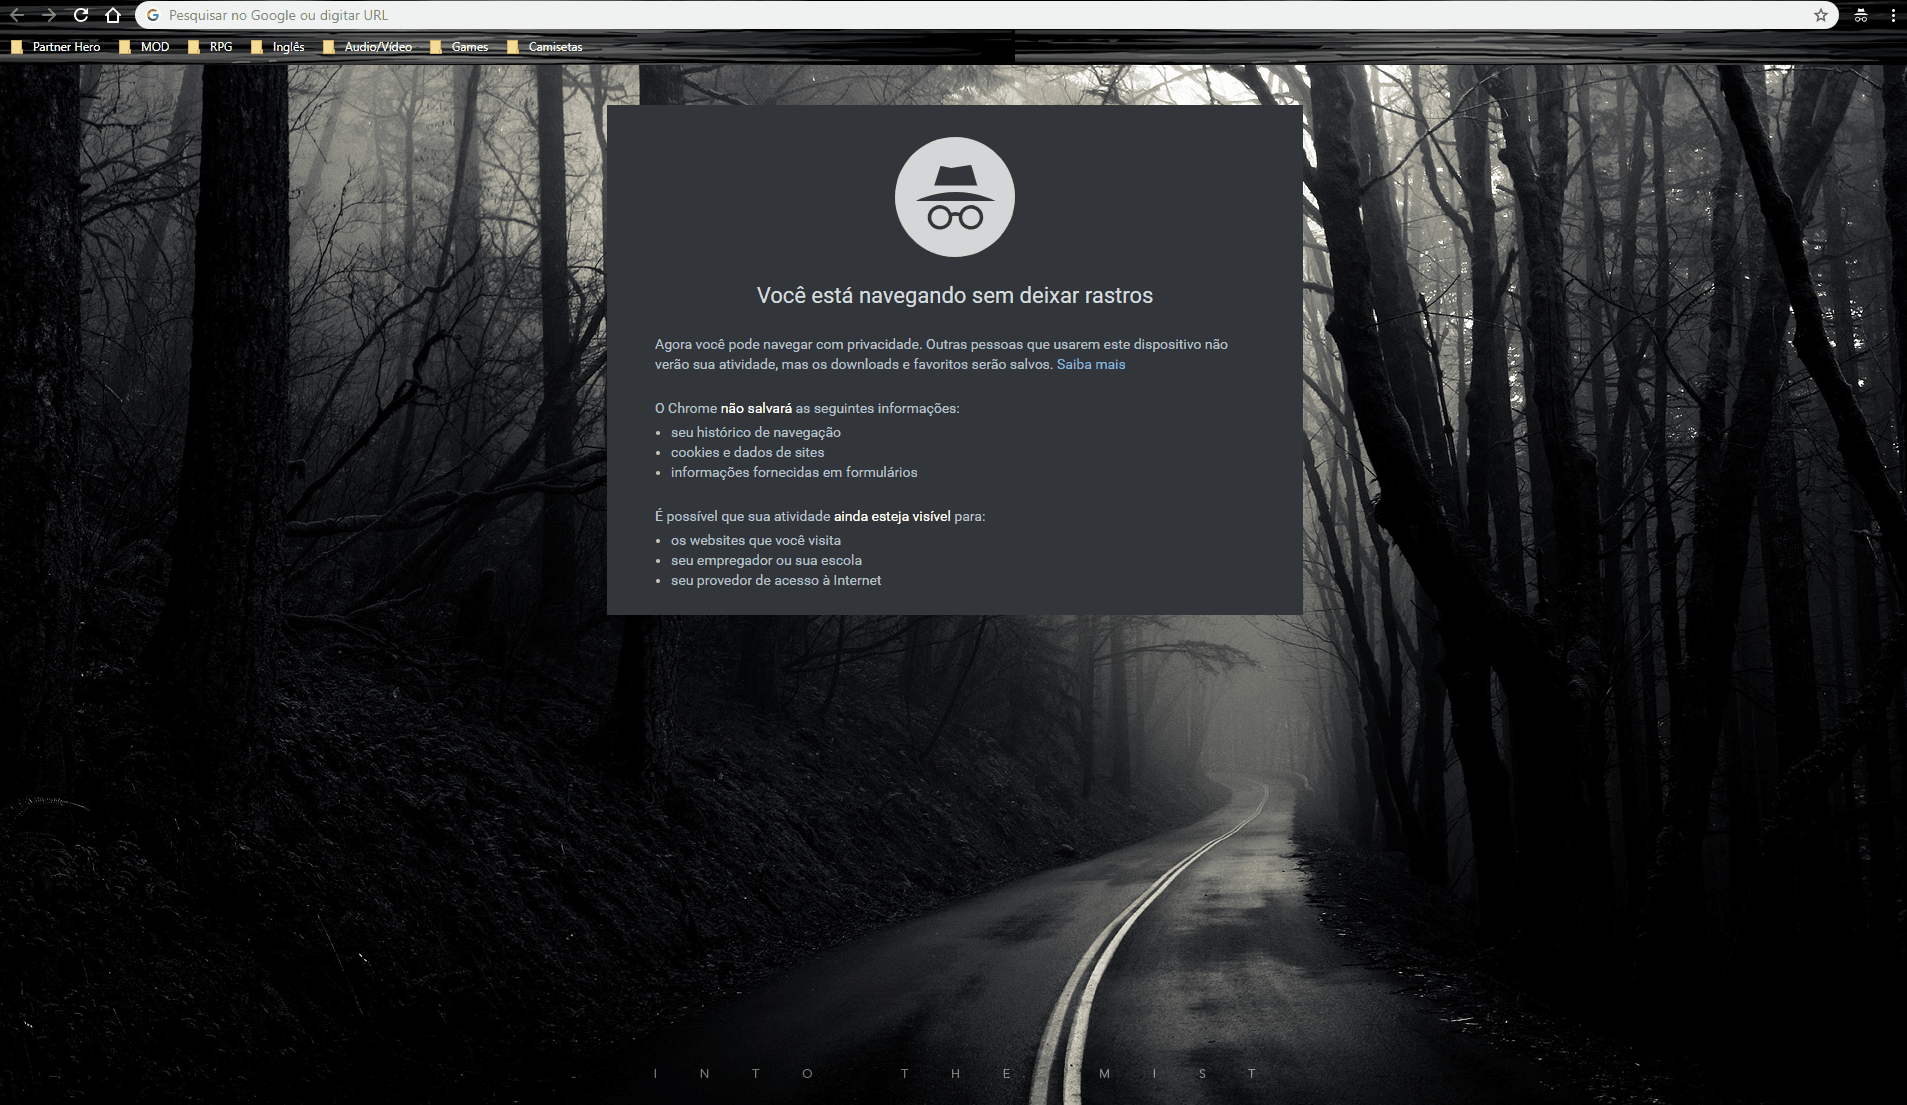Open the Inglês bookmark folder
This screenshot has width=1907, height=1105.
pyautogui.click(x=277, y=47)
